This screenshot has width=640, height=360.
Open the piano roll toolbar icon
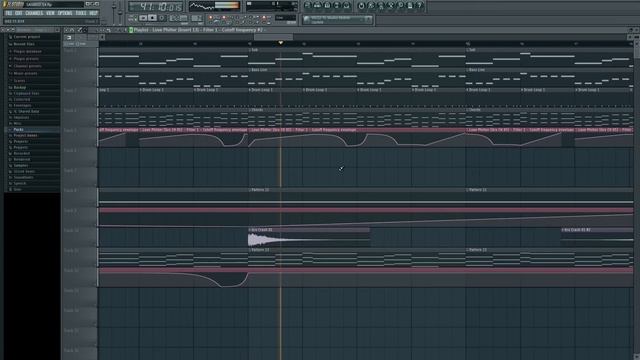pos(327,5)
